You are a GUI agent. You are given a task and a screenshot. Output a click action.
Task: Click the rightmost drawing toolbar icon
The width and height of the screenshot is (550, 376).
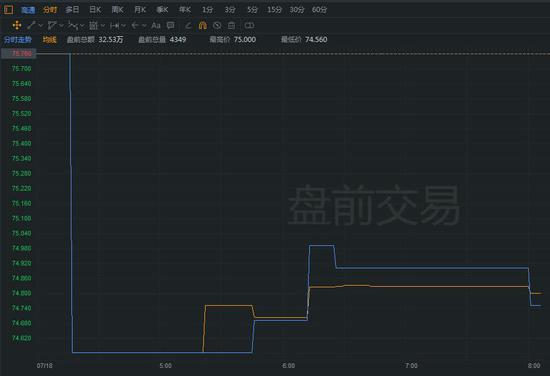coord(249,25)
